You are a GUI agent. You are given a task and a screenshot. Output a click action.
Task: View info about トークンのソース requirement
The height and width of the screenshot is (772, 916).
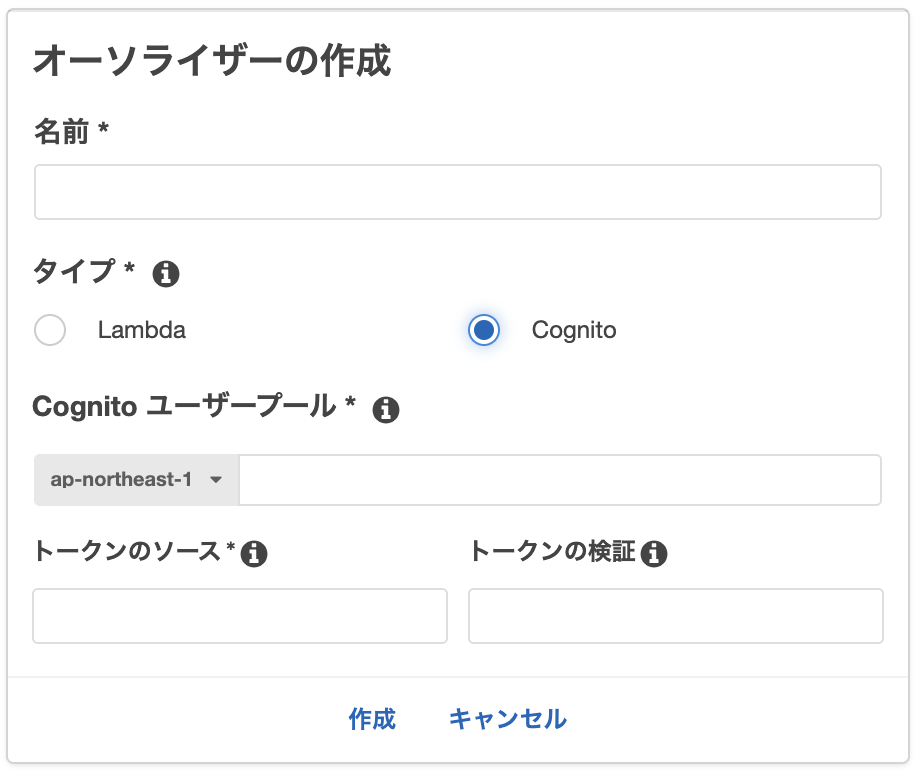pos(255,552)
